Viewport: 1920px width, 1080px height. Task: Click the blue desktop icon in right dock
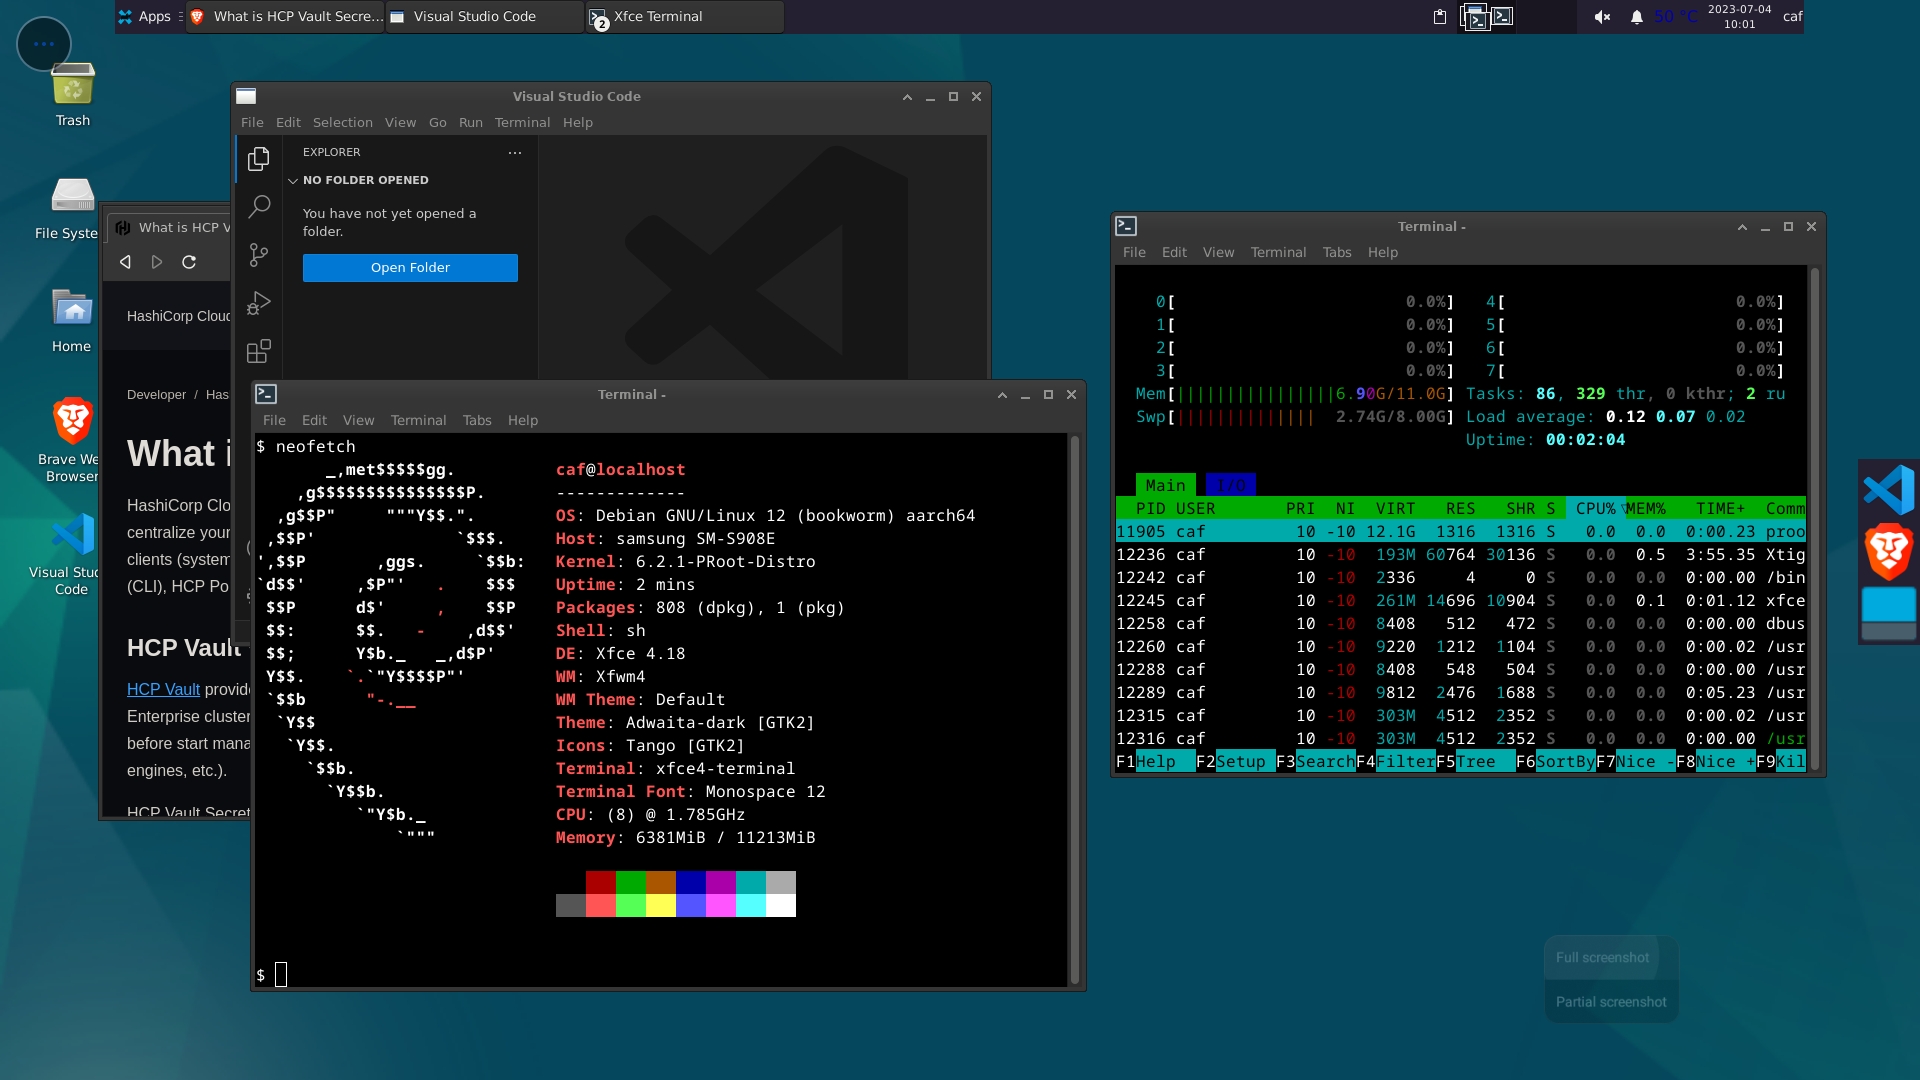(x=1889, y=613)
